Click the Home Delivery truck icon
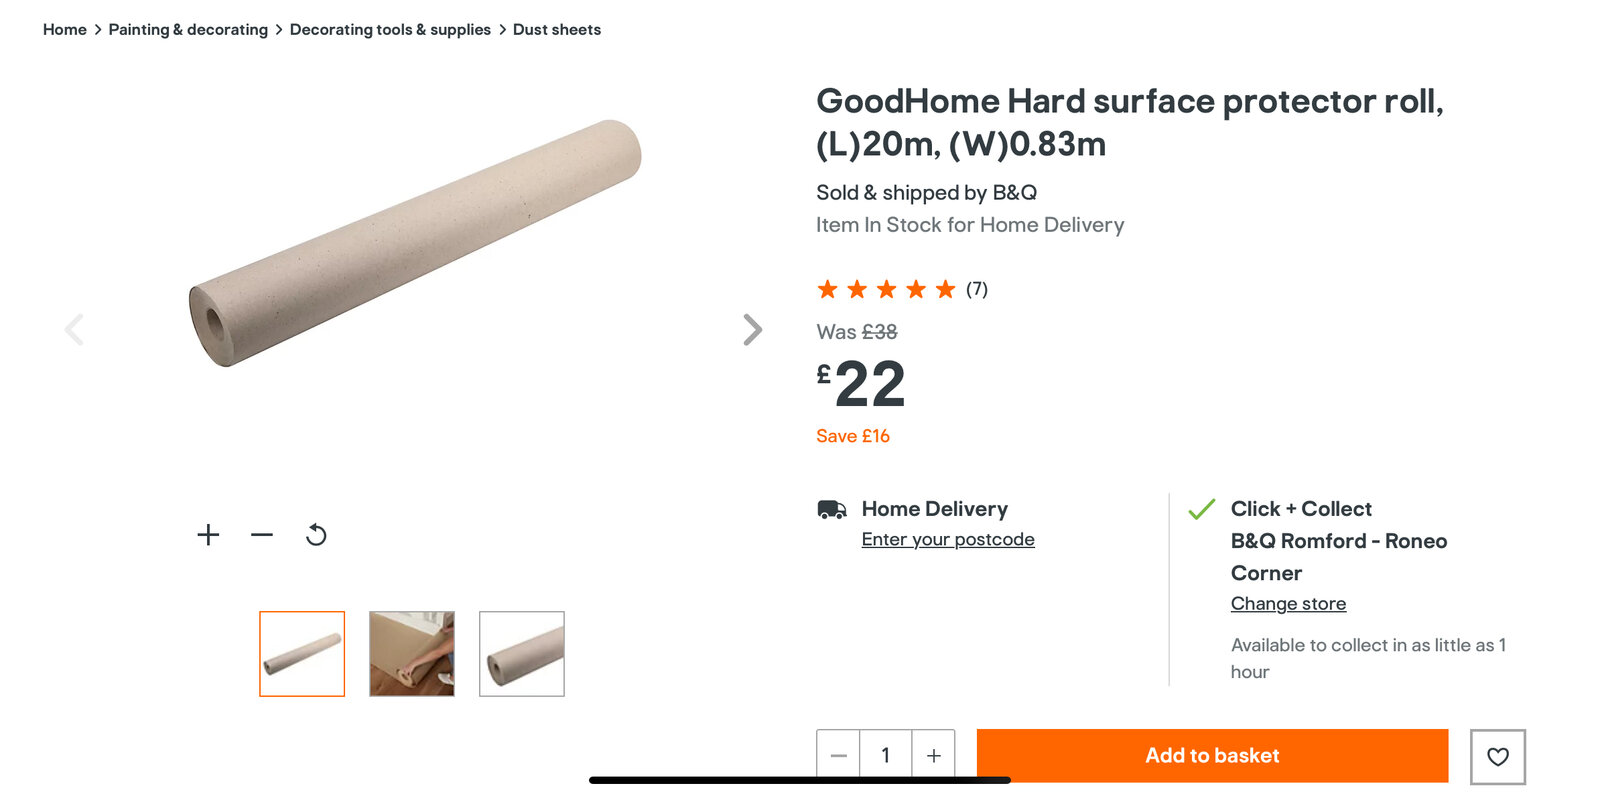 (832, 510)
